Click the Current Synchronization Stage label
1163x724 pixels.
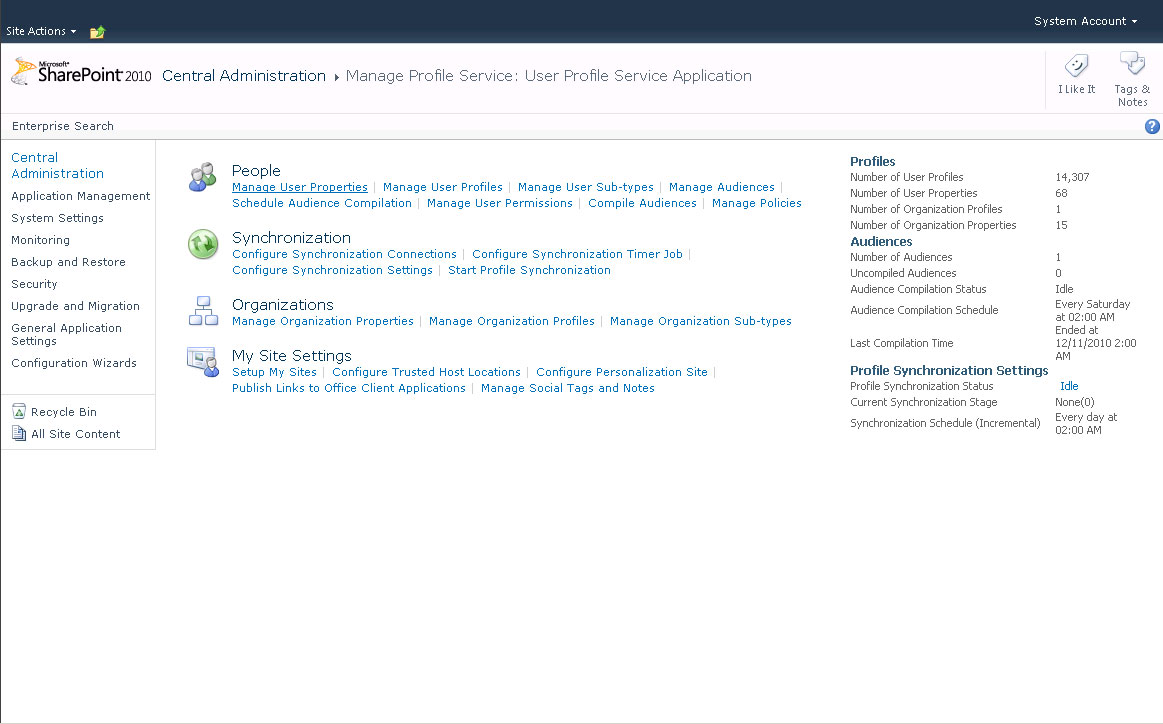(x=923, y=402)
